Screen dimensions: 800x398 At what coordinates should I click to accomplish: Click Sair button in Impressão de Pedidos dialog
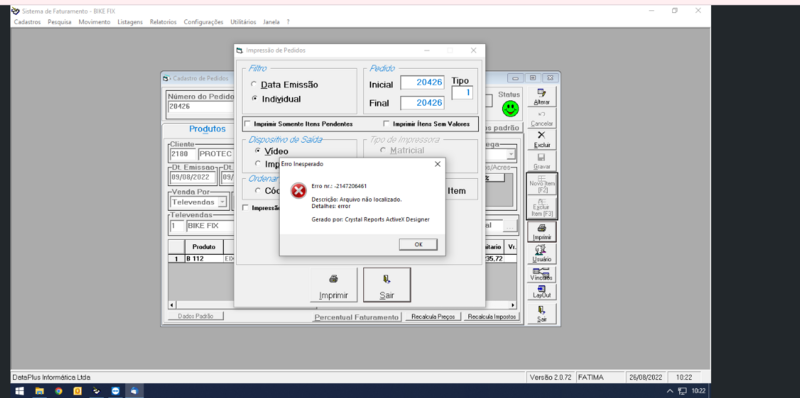(387, 285)
